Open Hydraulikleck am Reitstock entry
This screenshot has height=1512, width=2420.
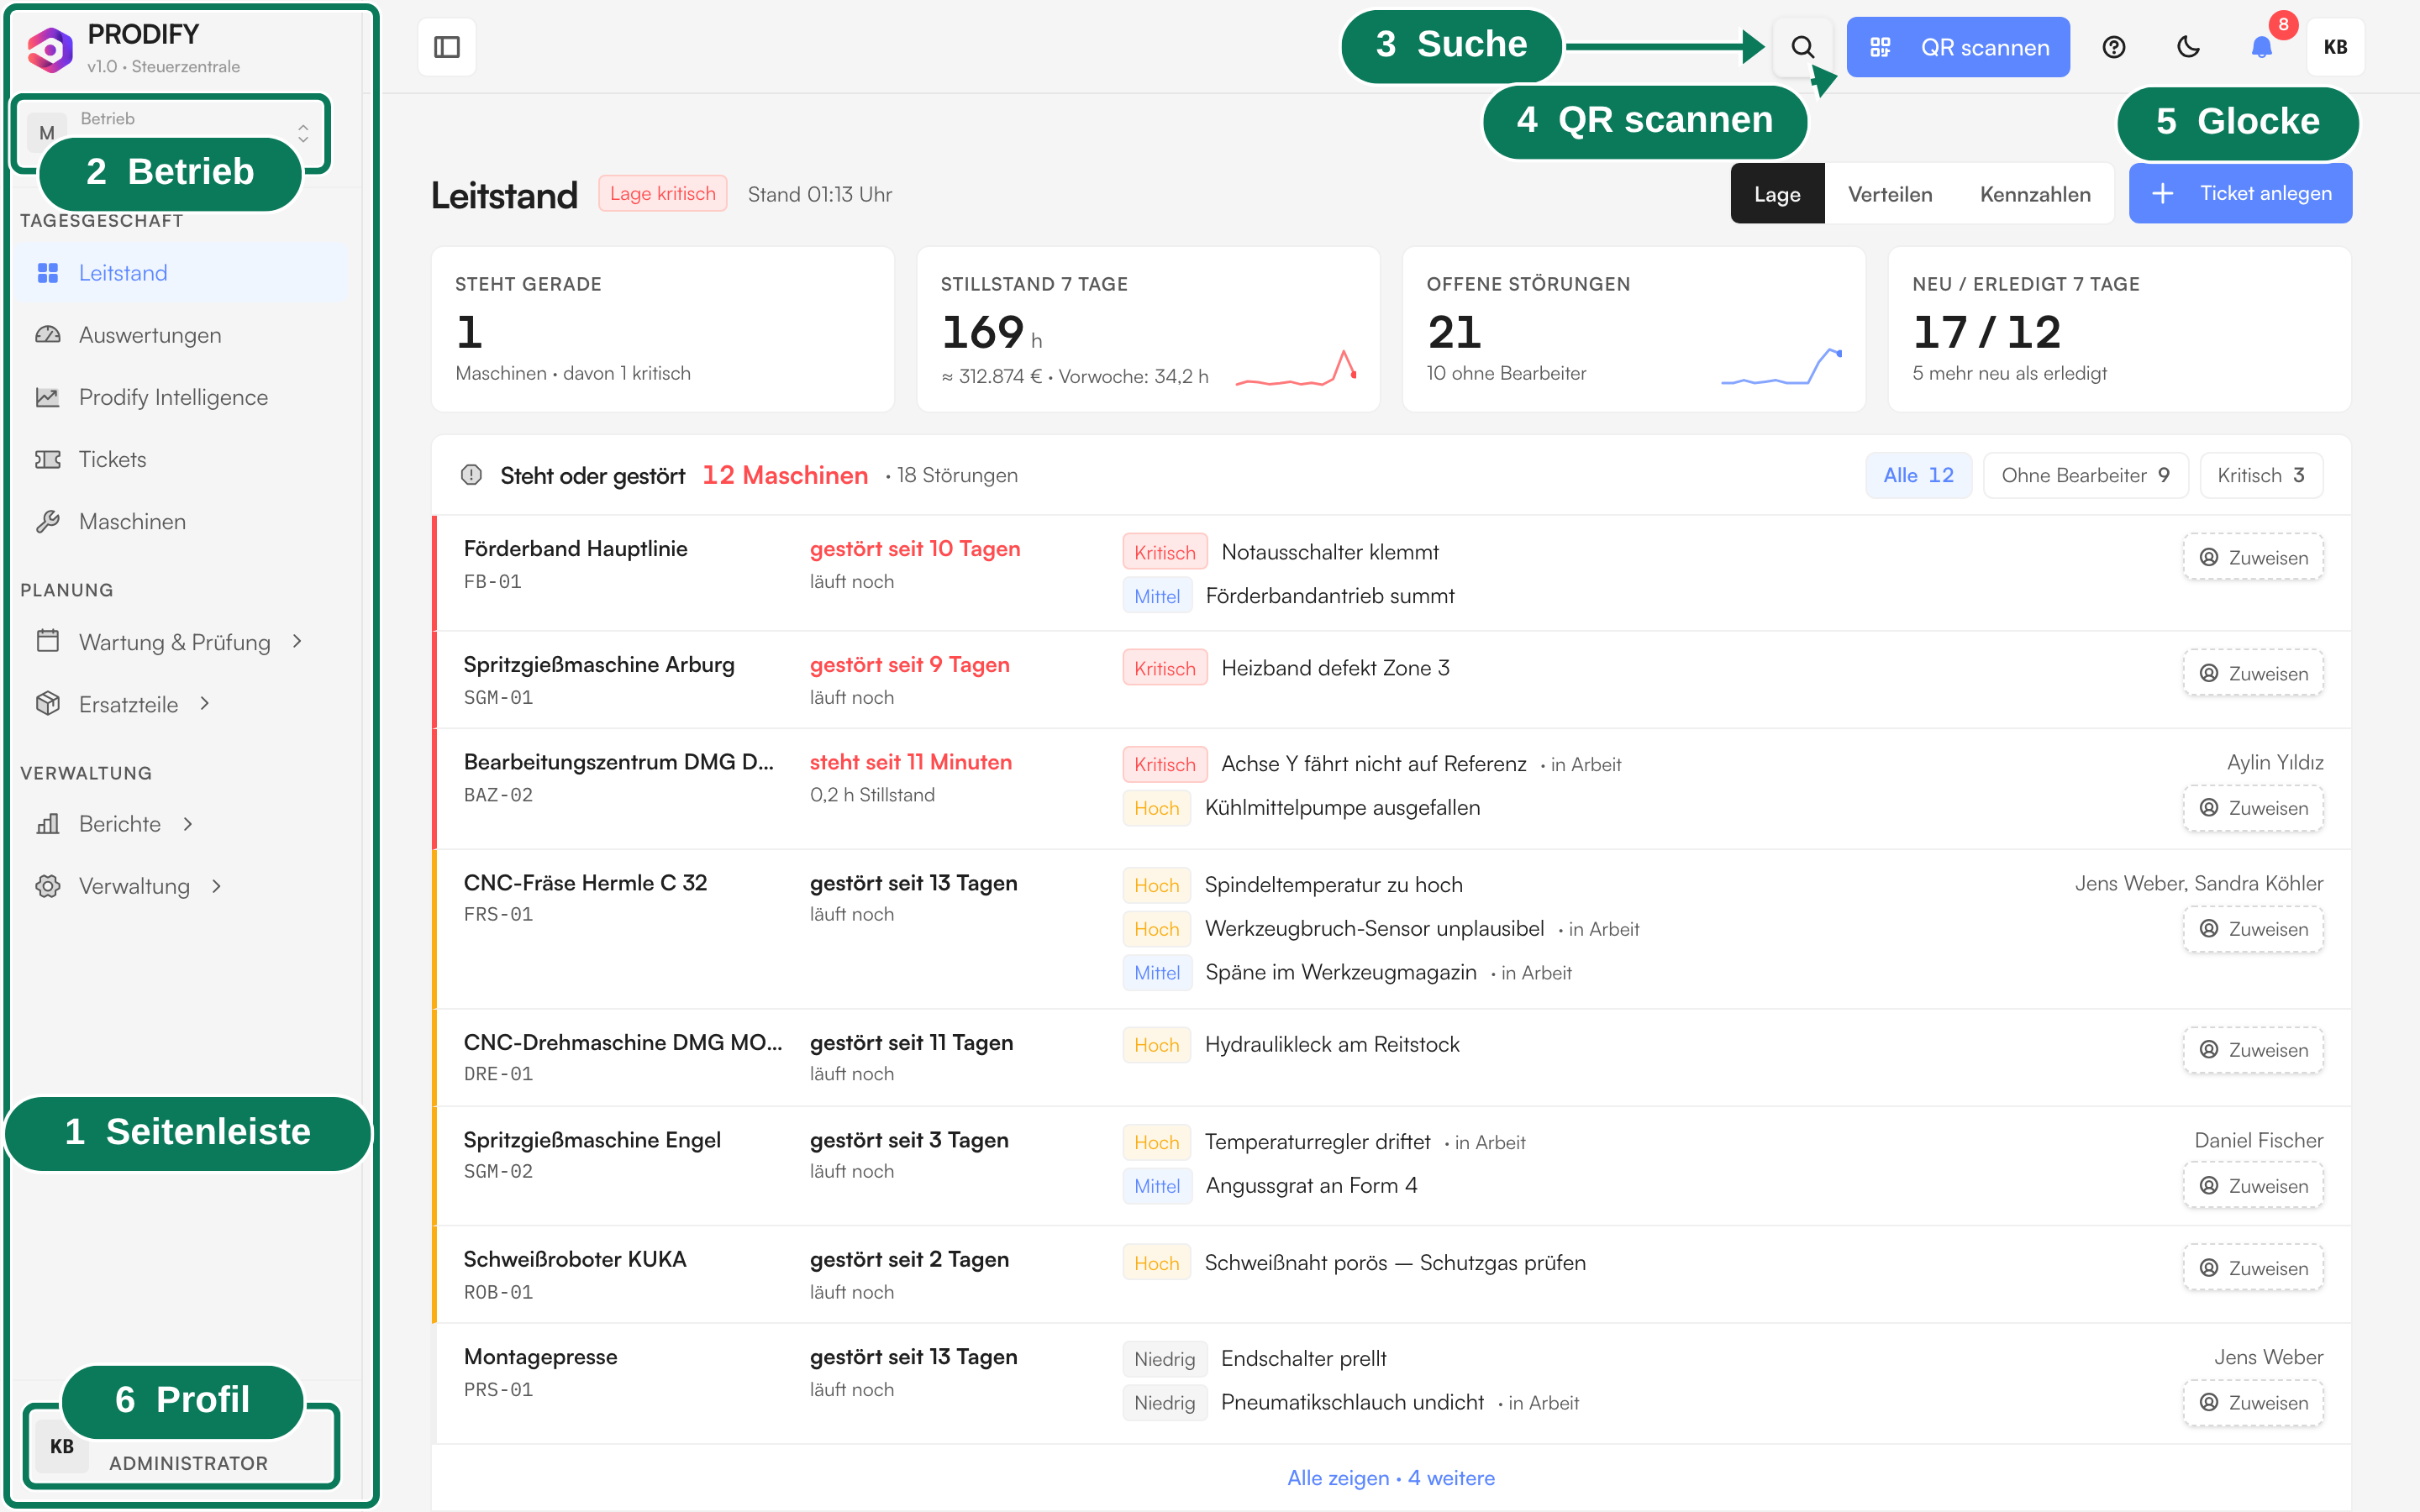tap(1331, 1044)
